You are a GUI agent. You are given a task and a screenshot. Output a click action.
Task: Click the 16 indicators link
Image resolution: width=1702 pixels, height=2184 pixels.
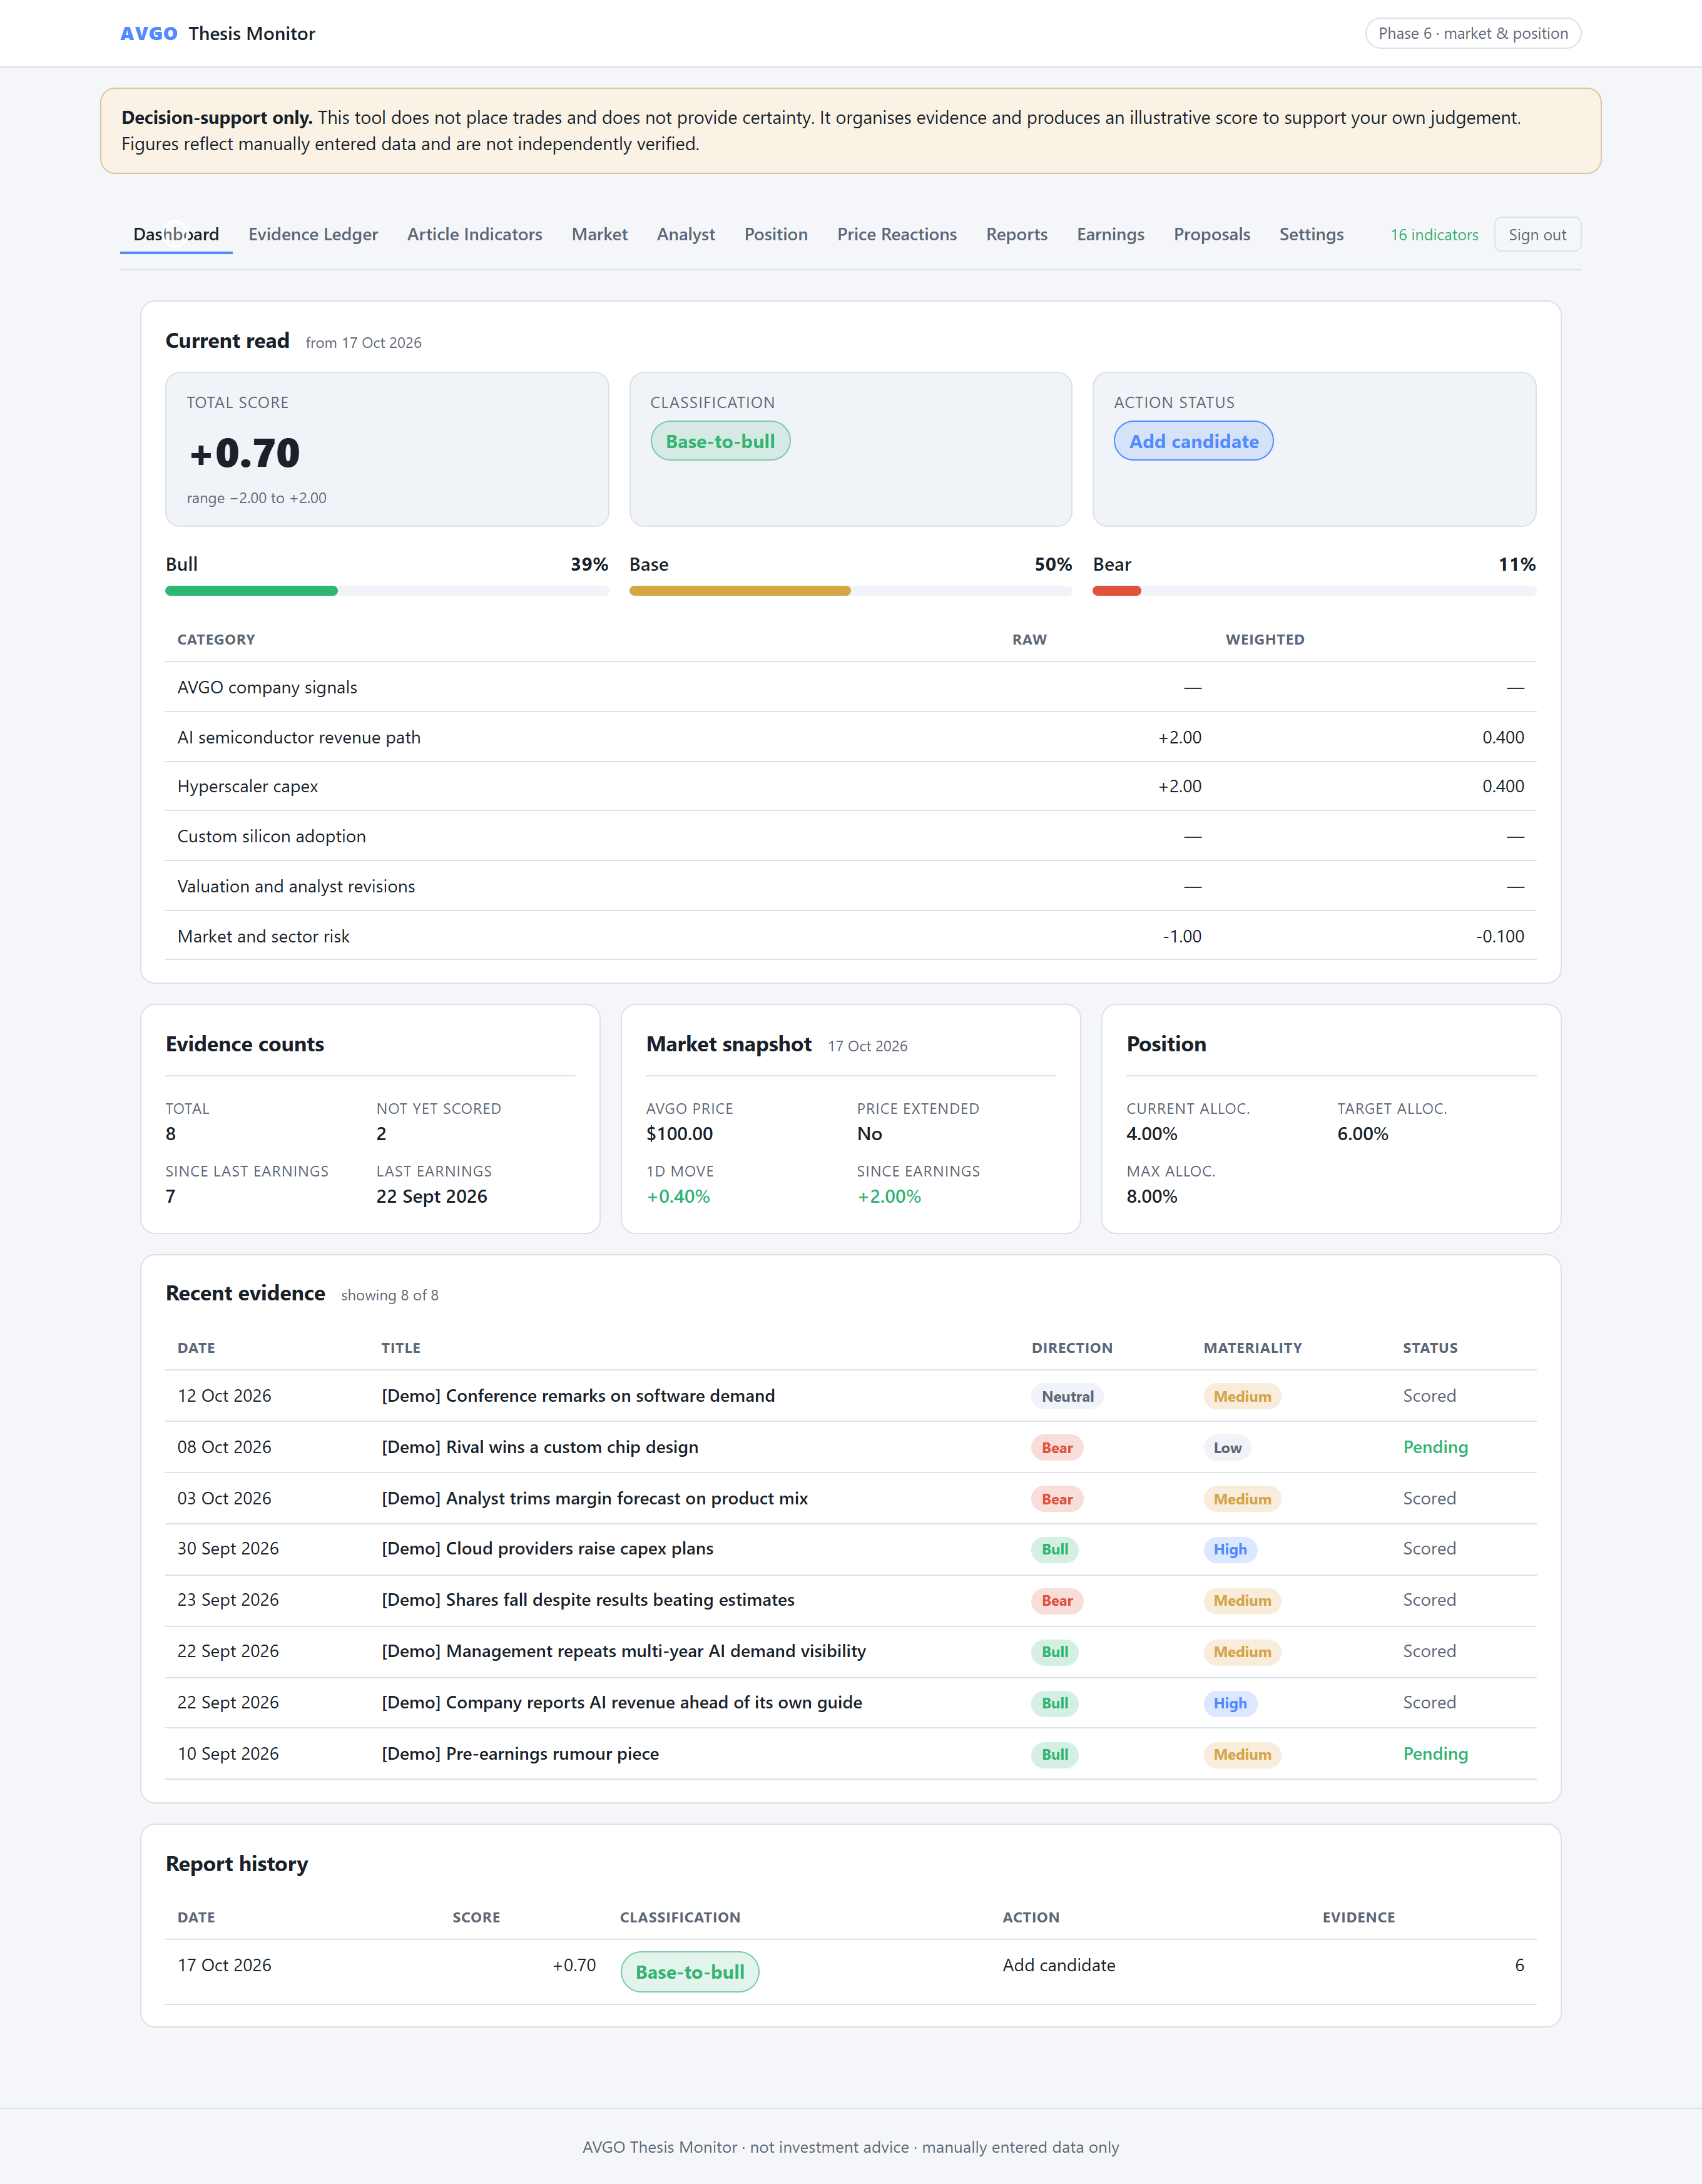click(x=1434, y=235)
